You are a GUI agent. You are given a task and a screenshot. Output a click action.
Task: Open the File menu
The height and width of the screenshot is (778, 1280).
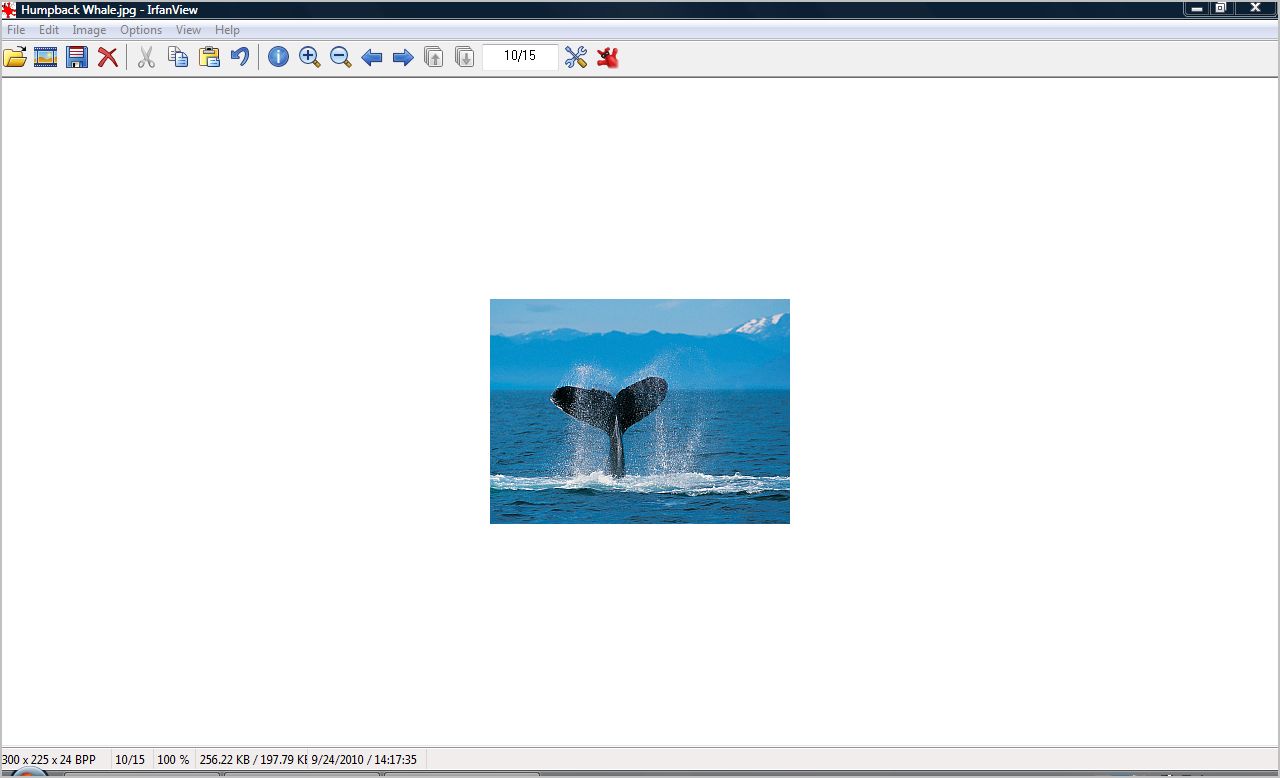(x=16, y=30)
